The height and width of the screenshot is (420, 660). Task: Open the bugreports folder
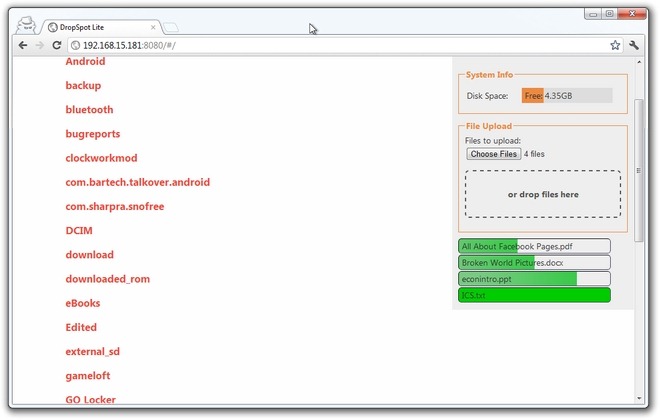pos(93,134)
